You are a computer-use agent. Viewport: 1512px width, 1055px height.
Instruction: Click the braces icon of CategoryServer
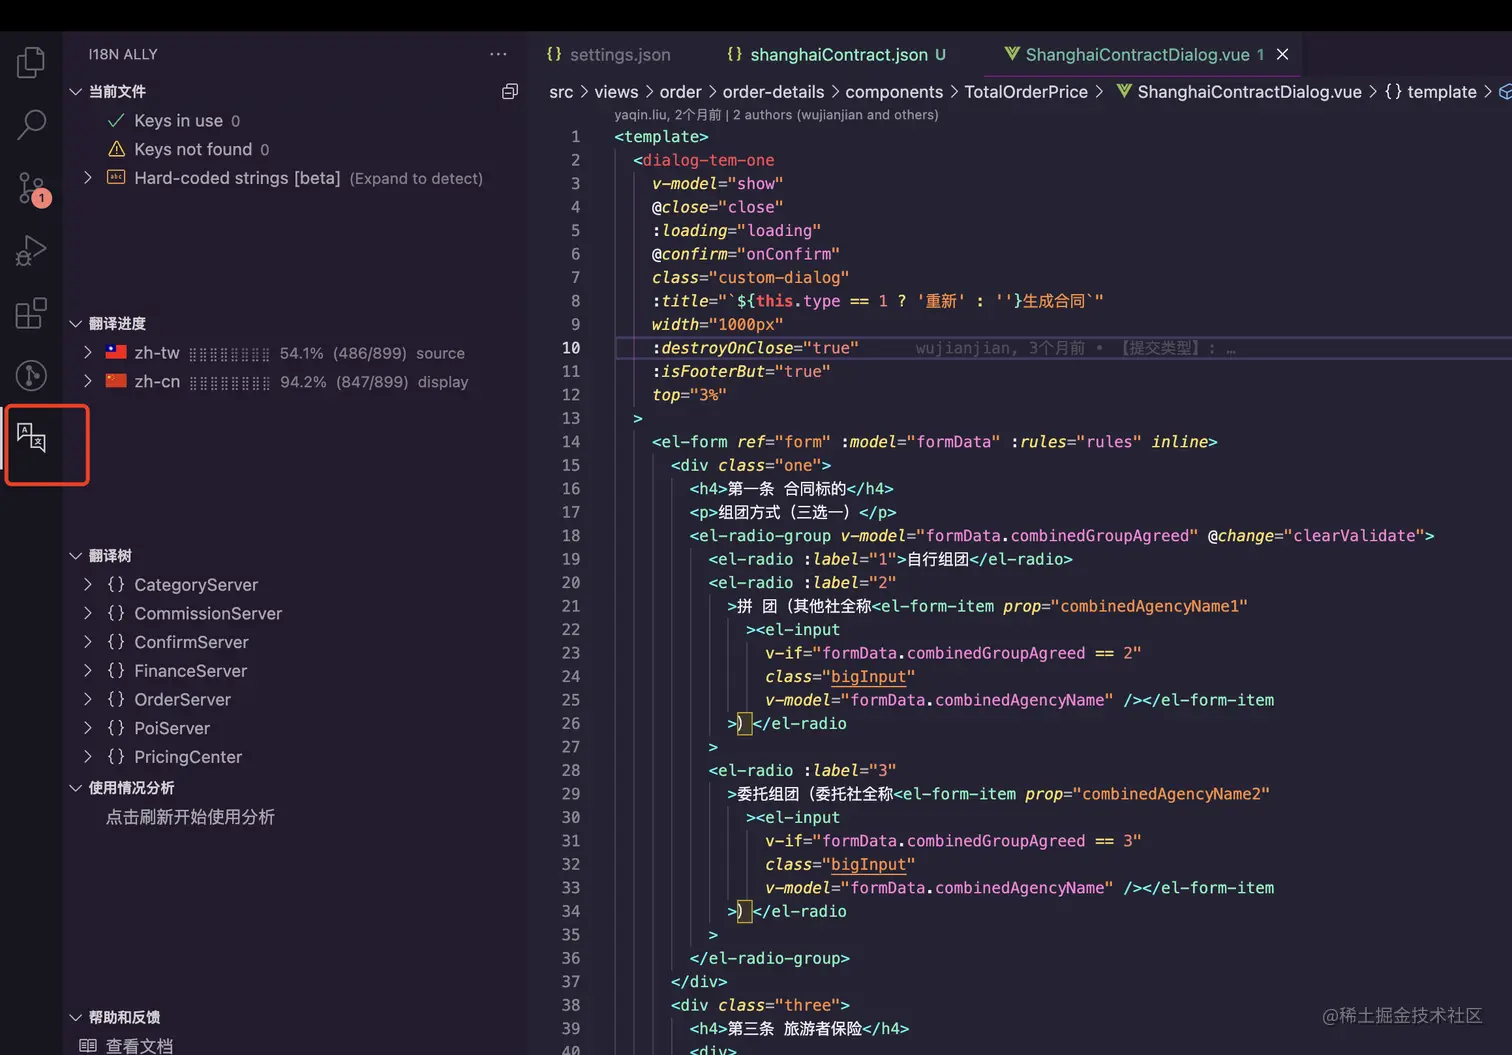pyautogui.click(x=116, y=584)
